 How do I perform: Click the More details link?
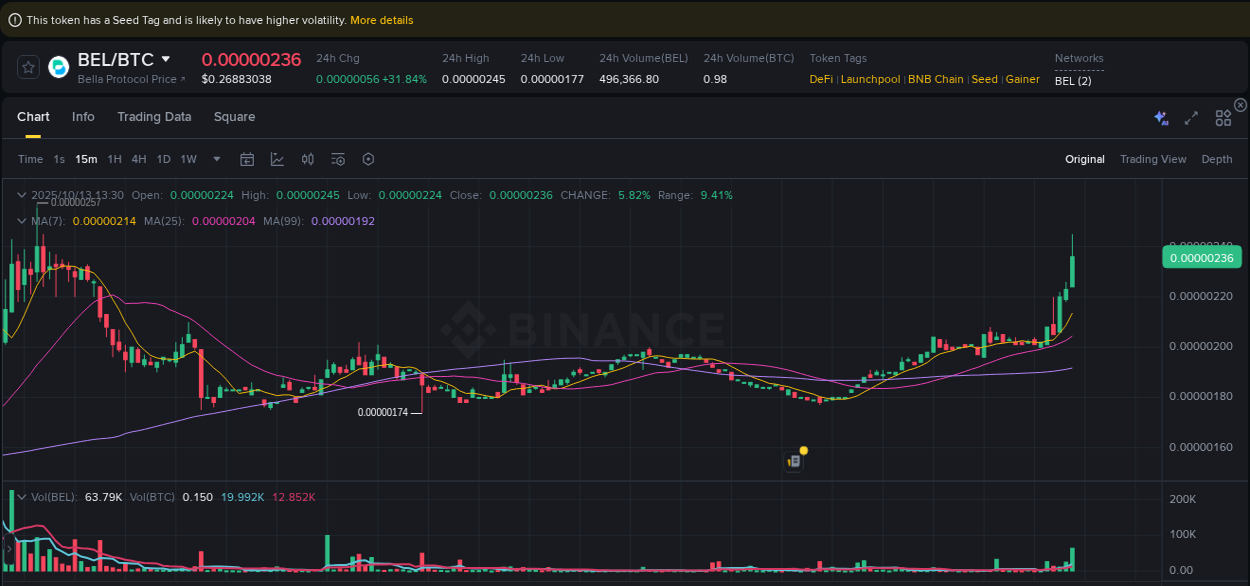pos(381,19)
